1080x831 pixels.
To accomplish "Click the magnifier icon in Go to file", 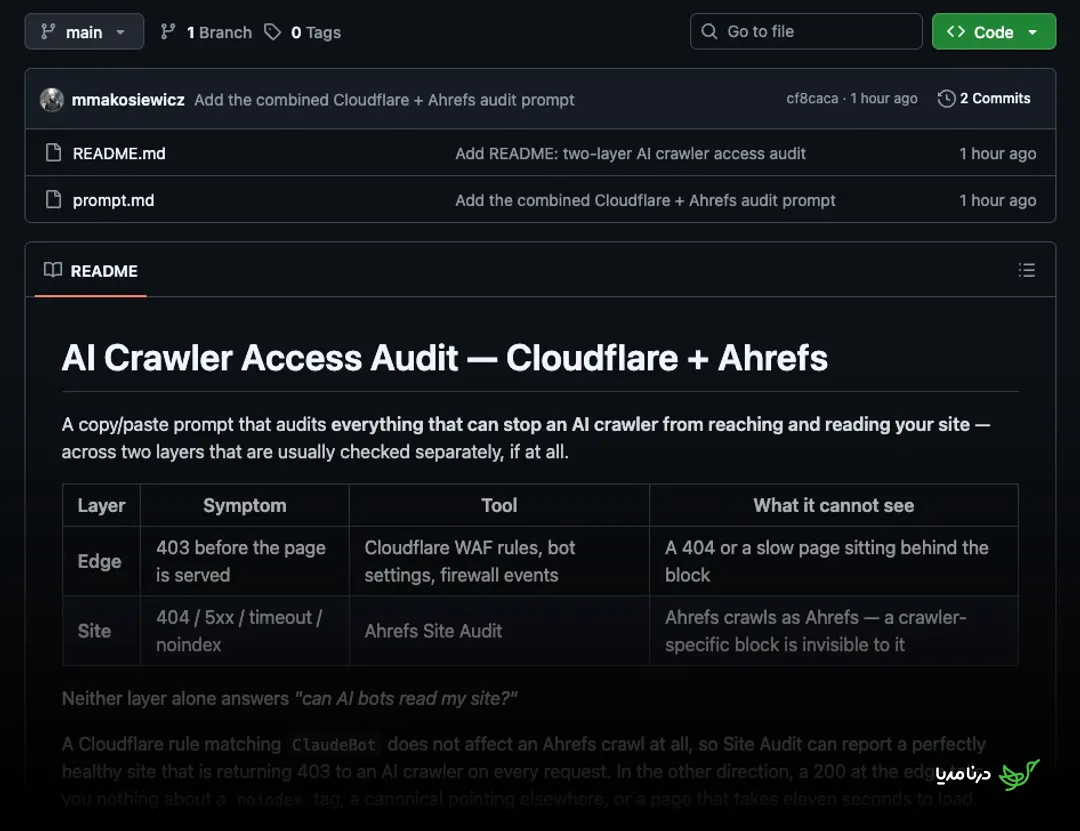I will click(x=709, y=32).
